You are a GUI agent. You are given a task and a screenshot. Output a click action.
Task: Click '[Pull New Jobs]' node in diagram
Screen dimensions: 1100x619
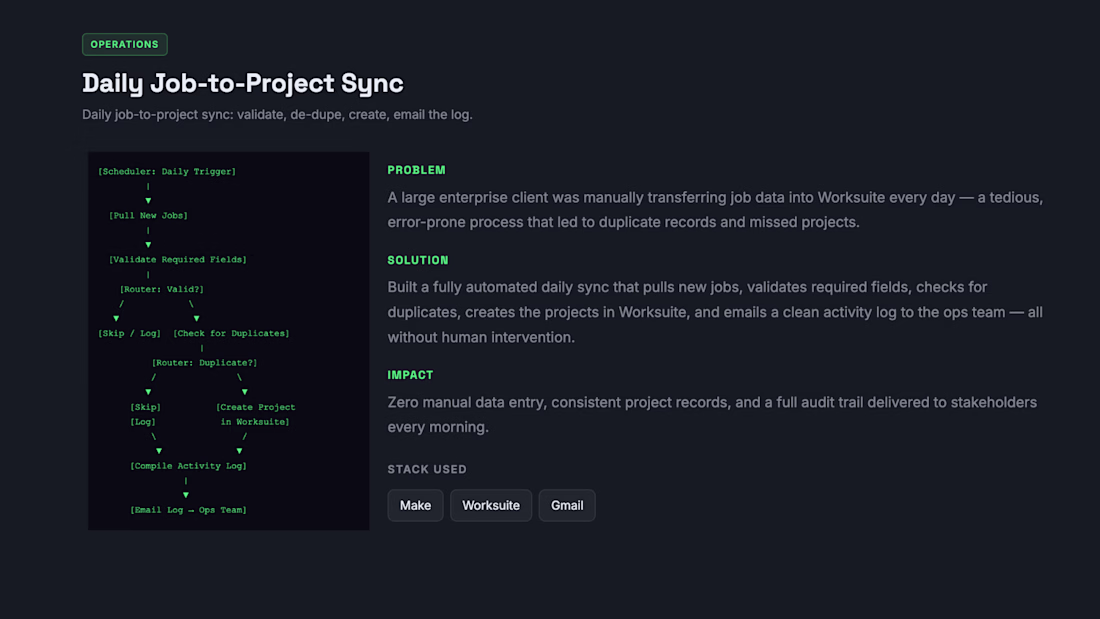click(x=148, y=215)
